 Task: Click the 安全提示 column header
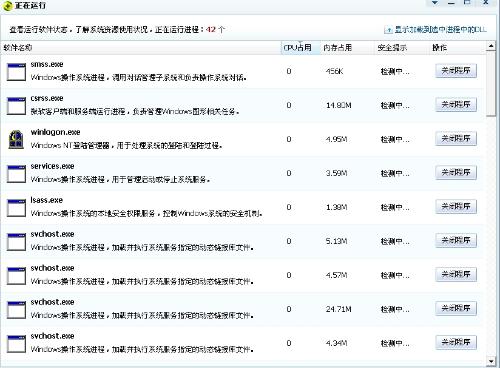(392, 48)
